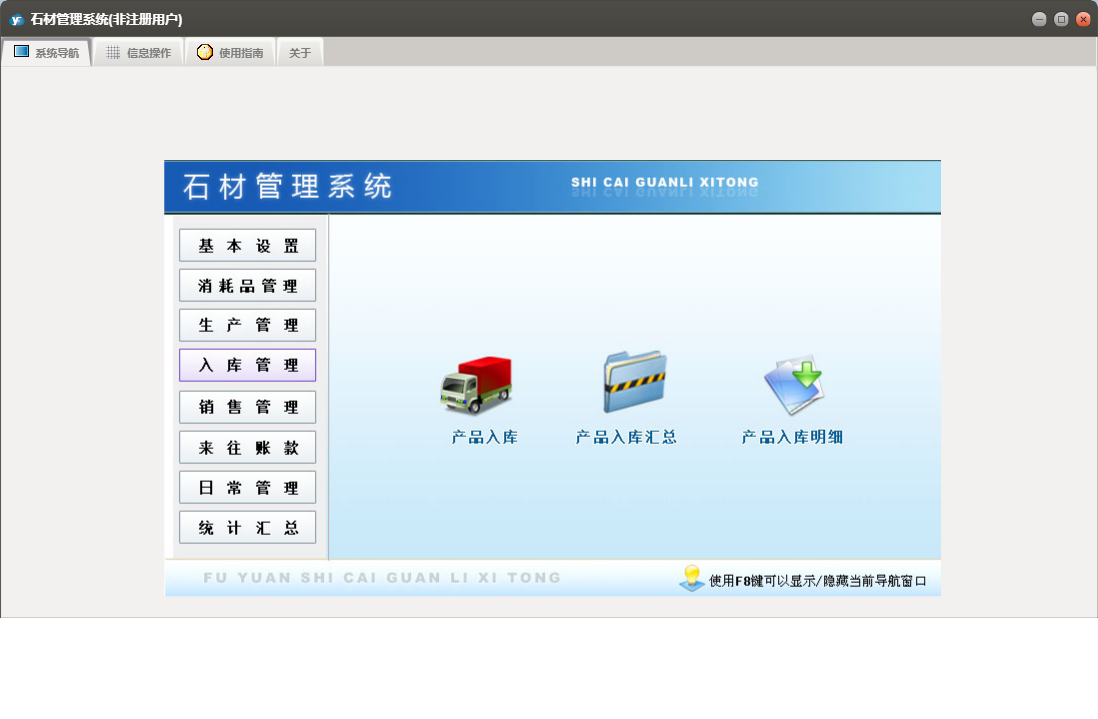Select the 消耗品管理 sidebar button
The width and height of the screenshot is (1098, 719).
pos(247,286)
